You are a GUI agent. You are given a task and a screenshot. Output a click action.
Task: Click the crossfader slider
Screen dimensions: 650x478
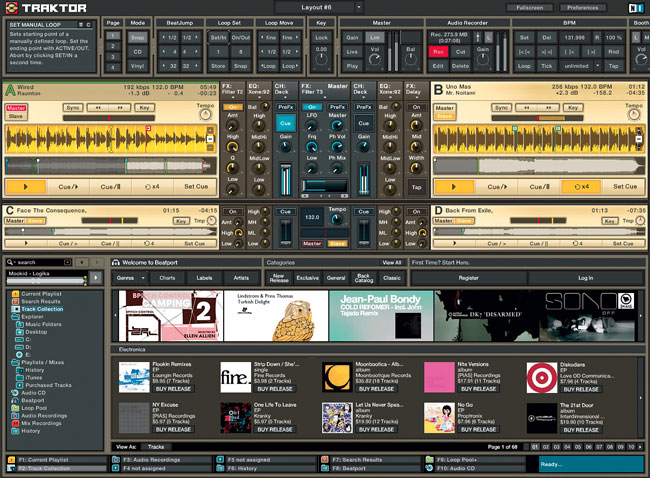click(x=325, y=186)
